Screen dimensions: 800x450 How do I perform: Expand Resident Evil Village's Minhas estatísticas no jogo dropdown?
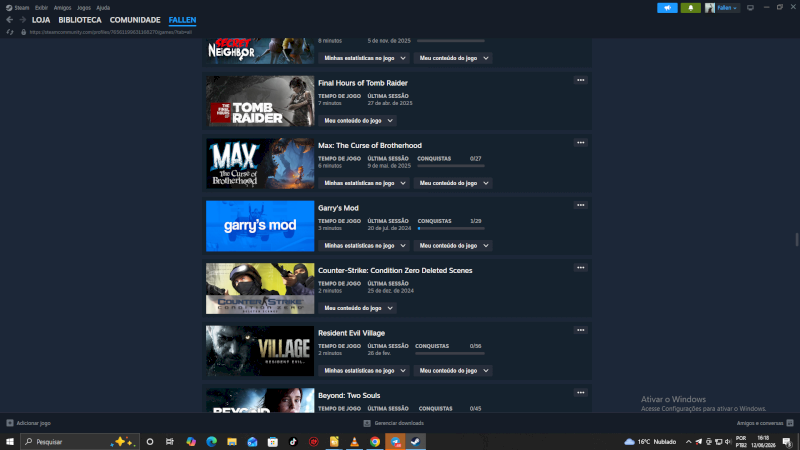(364, 371)
